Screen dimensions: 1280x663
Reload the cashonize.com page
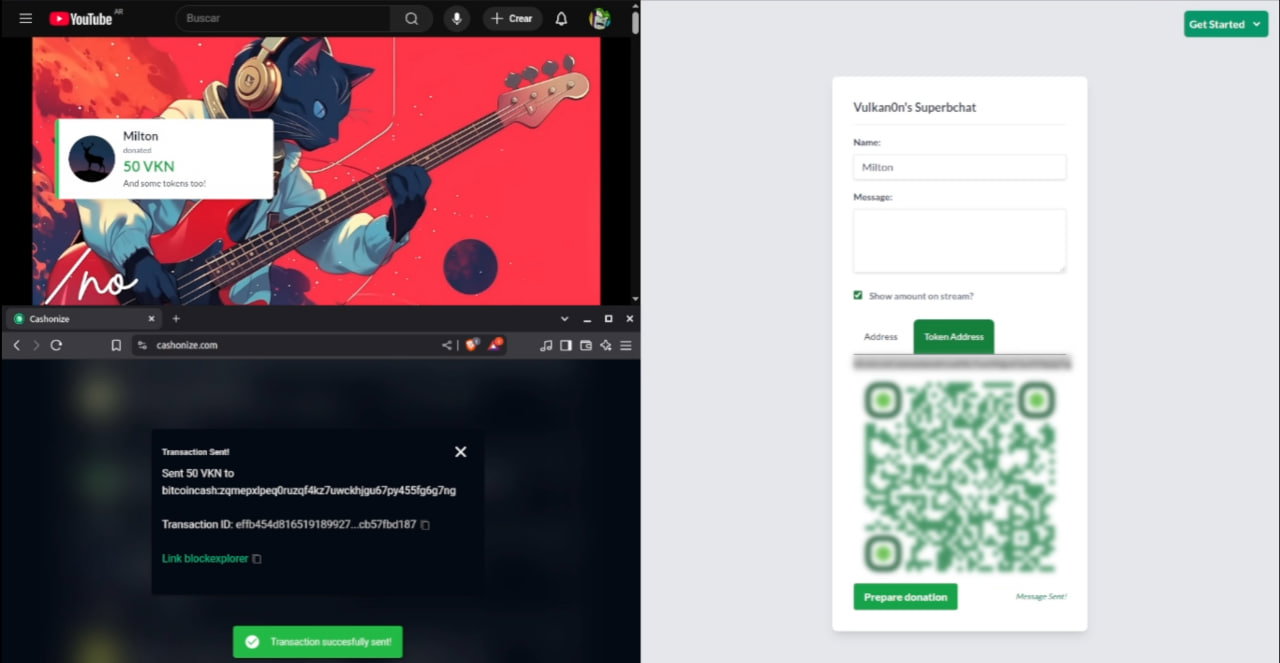pyautogui.click(x=56, y=345)
